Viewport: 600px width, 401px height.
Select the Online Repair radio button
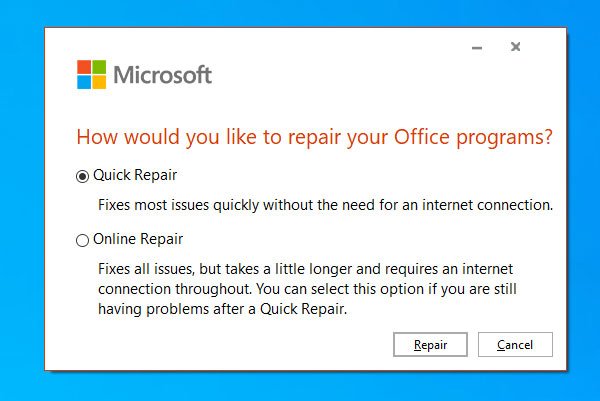[x=82, y=240]
